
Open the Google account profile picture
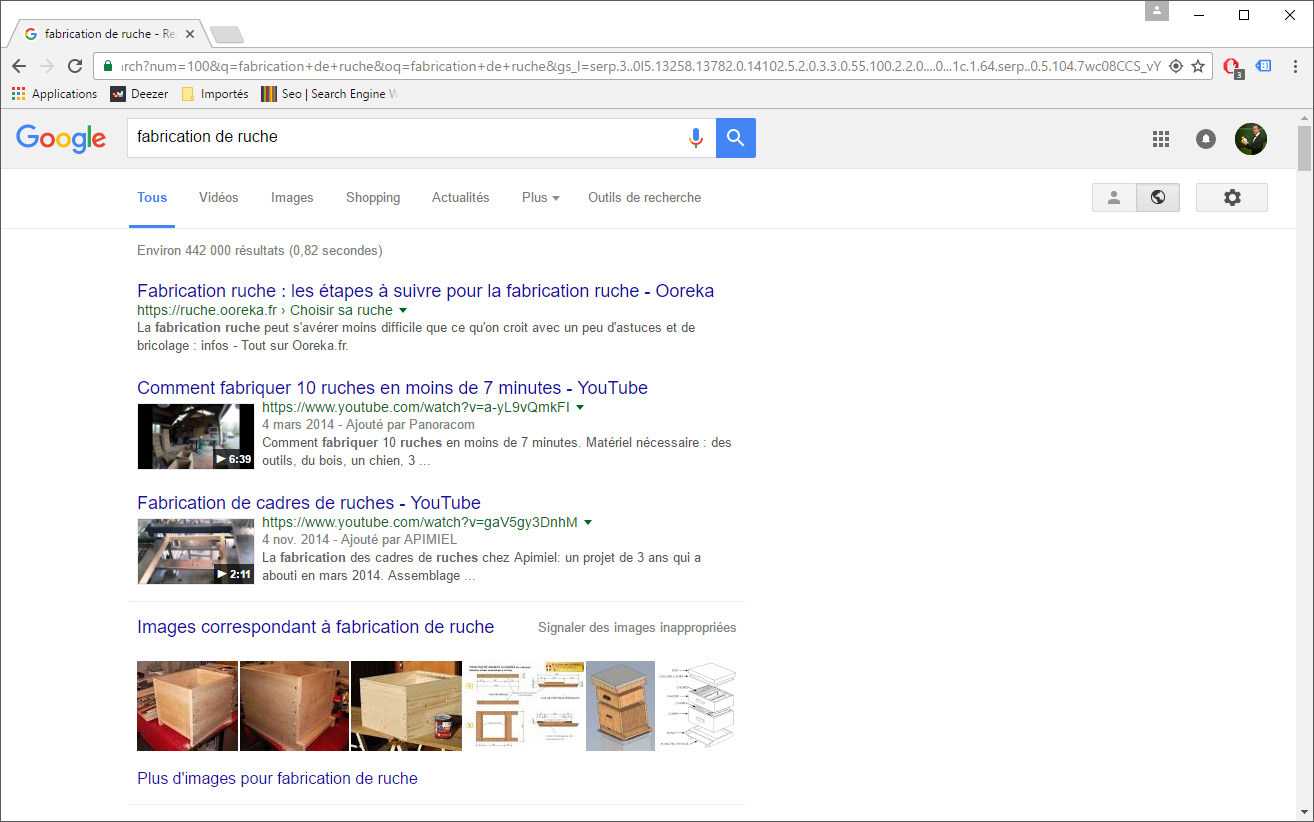[x=1251, y=139]
